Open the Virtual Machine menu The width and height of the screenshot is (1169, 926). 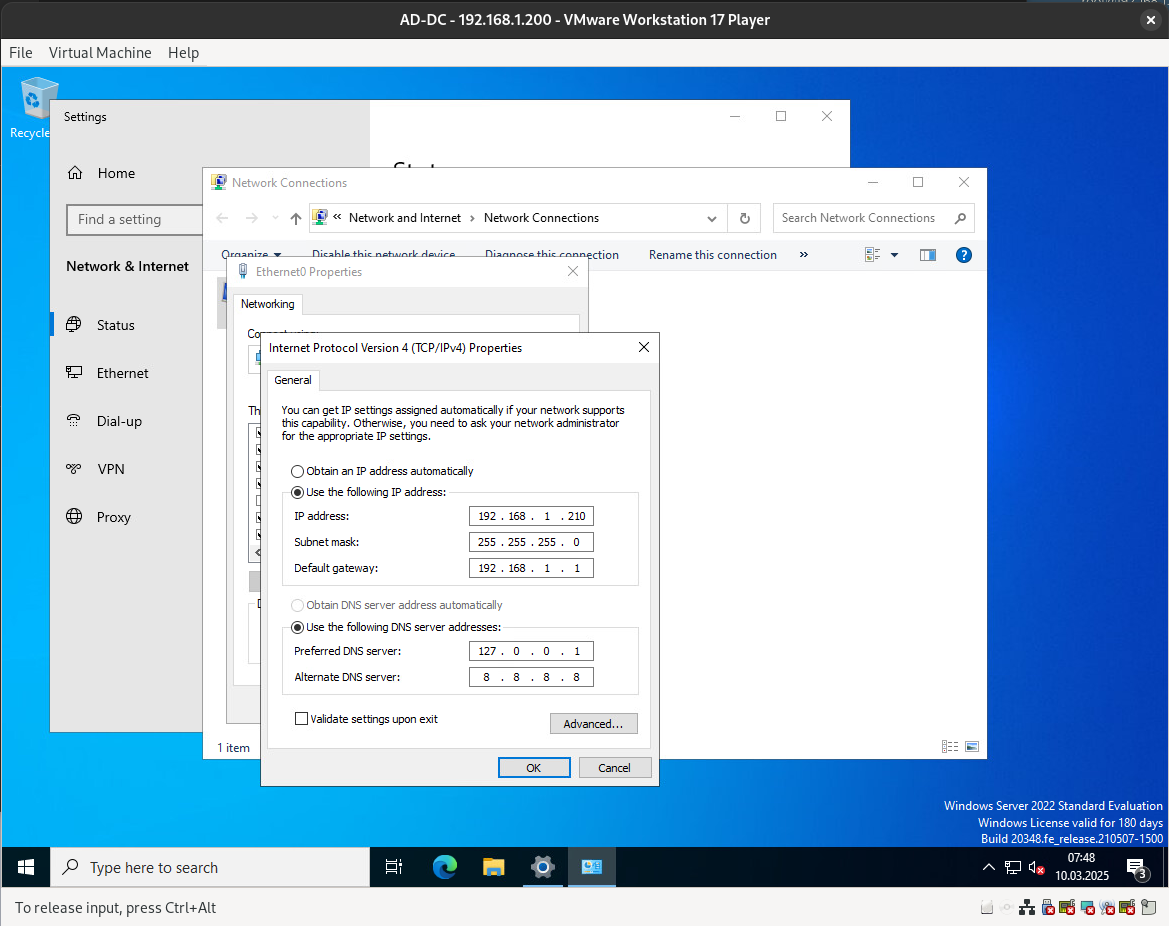(x=100, y=53)
